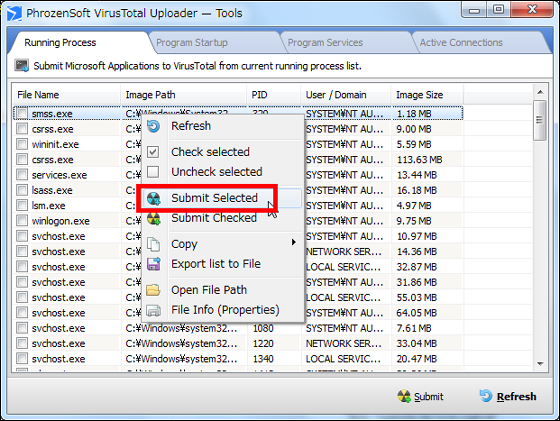
Task: Click the Check selected checkmark icon
Action: (x=153, y=152)
